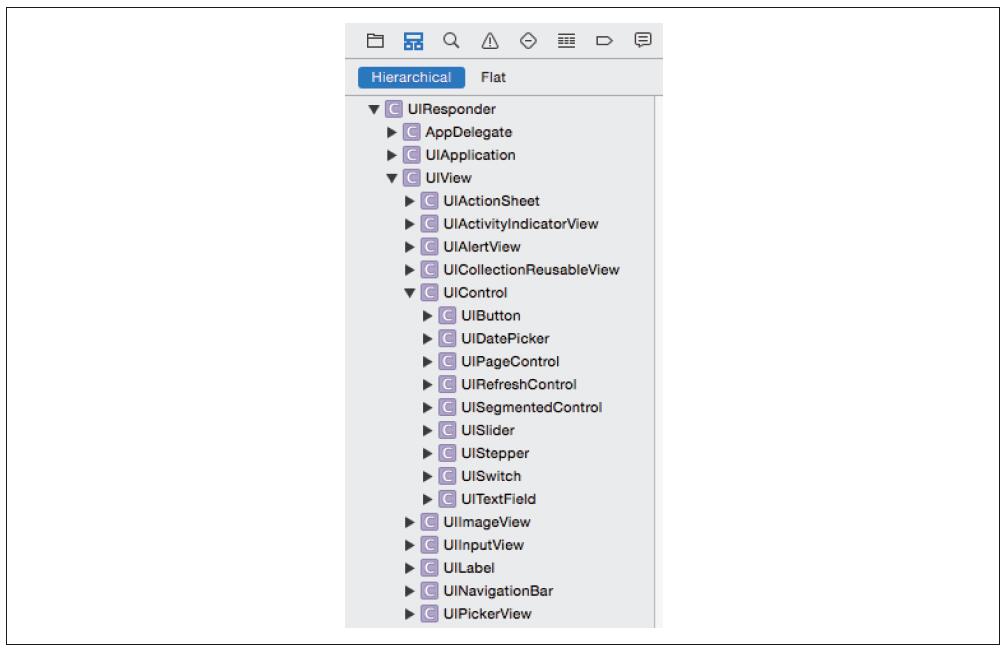The image size is (1004, 651).
Task: Select the UIApplication class name
Action: pos(470,156)
